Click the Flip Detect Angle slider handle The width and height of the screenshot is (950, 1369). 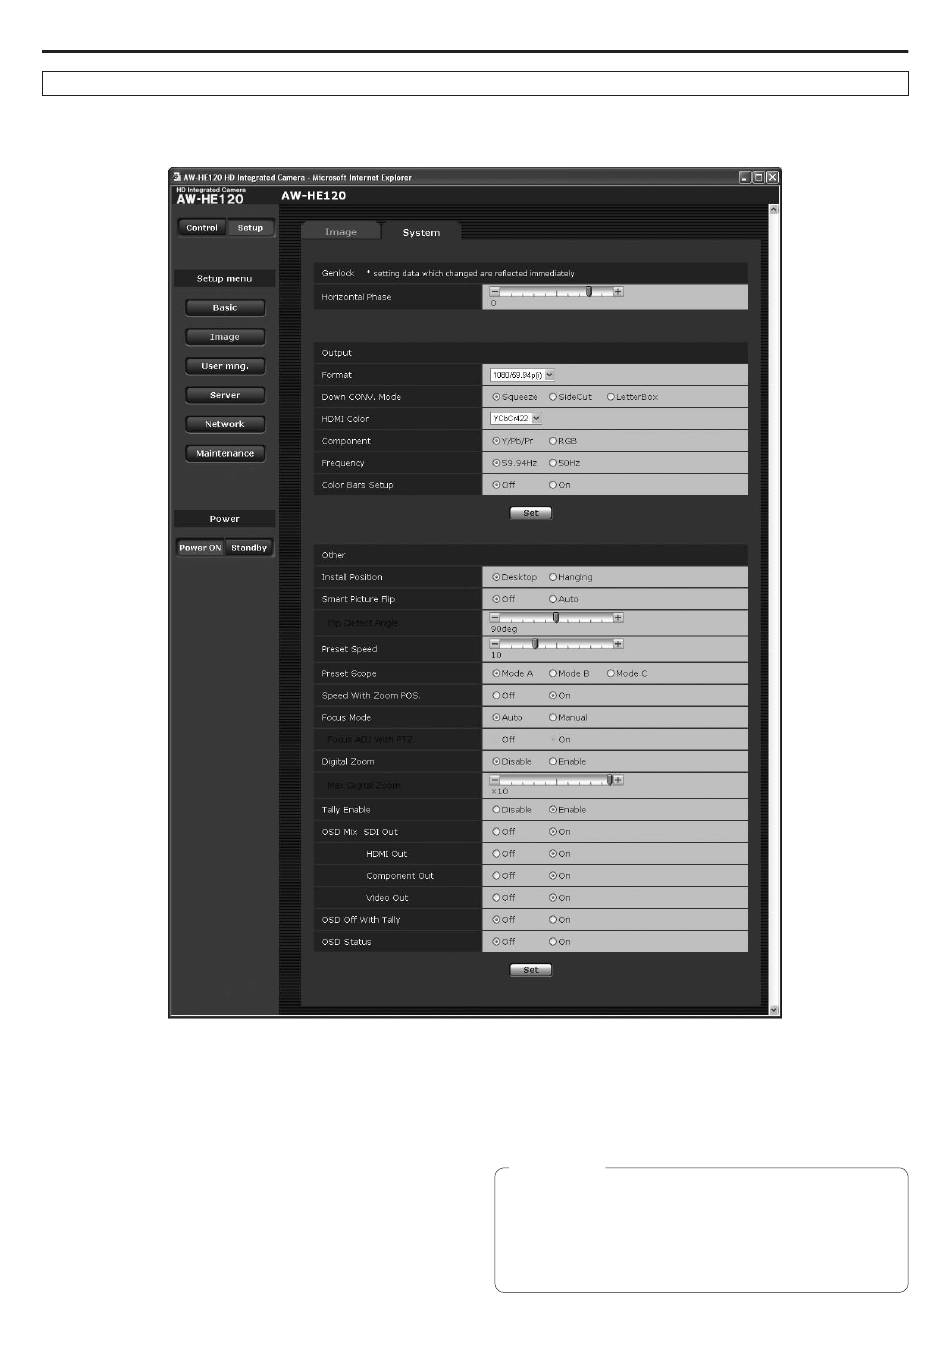click(556, 618)
